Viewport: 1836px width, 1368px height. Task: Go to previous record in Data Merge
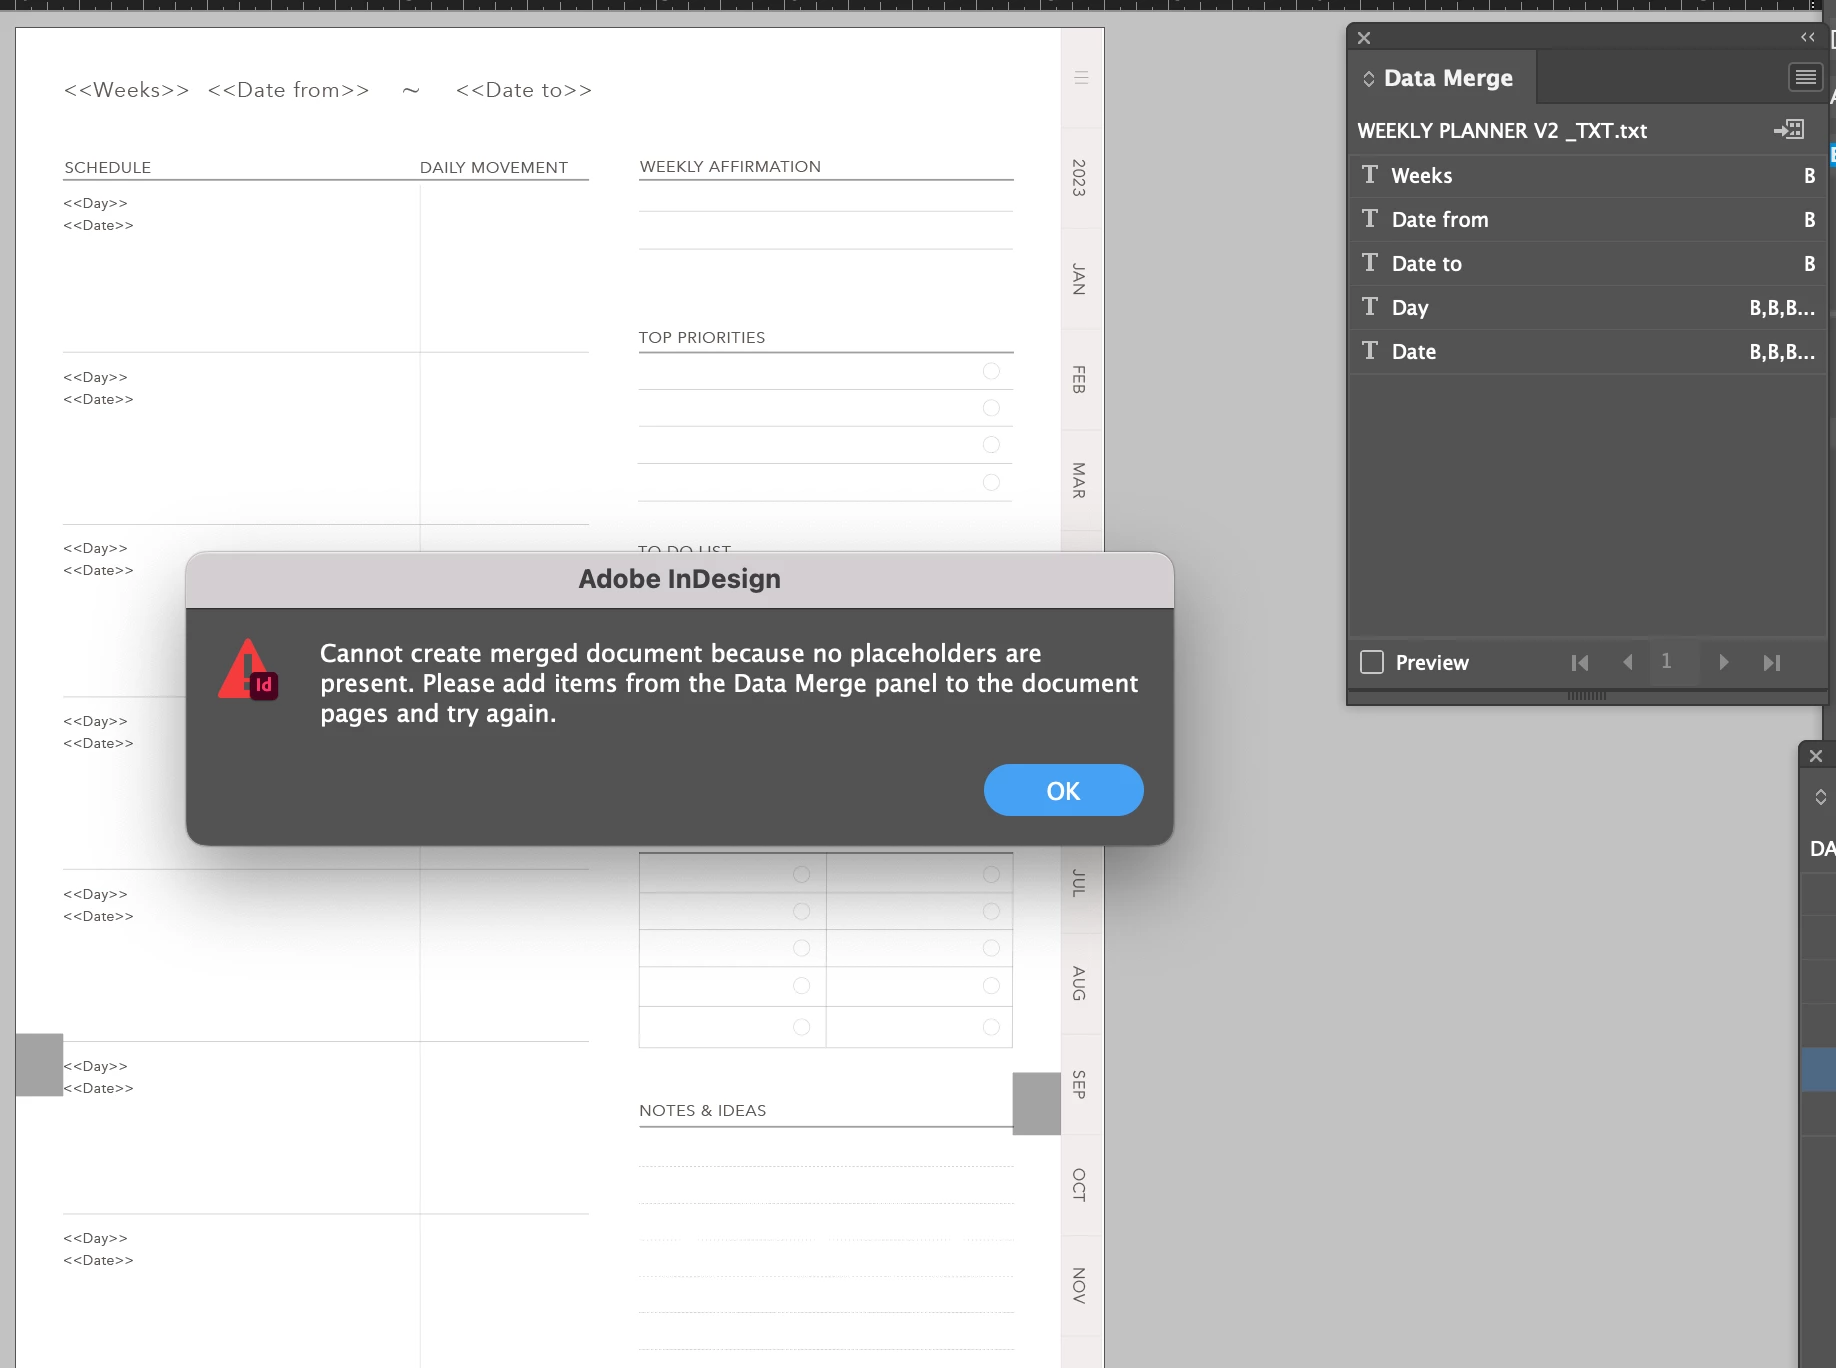(1627, 662)
